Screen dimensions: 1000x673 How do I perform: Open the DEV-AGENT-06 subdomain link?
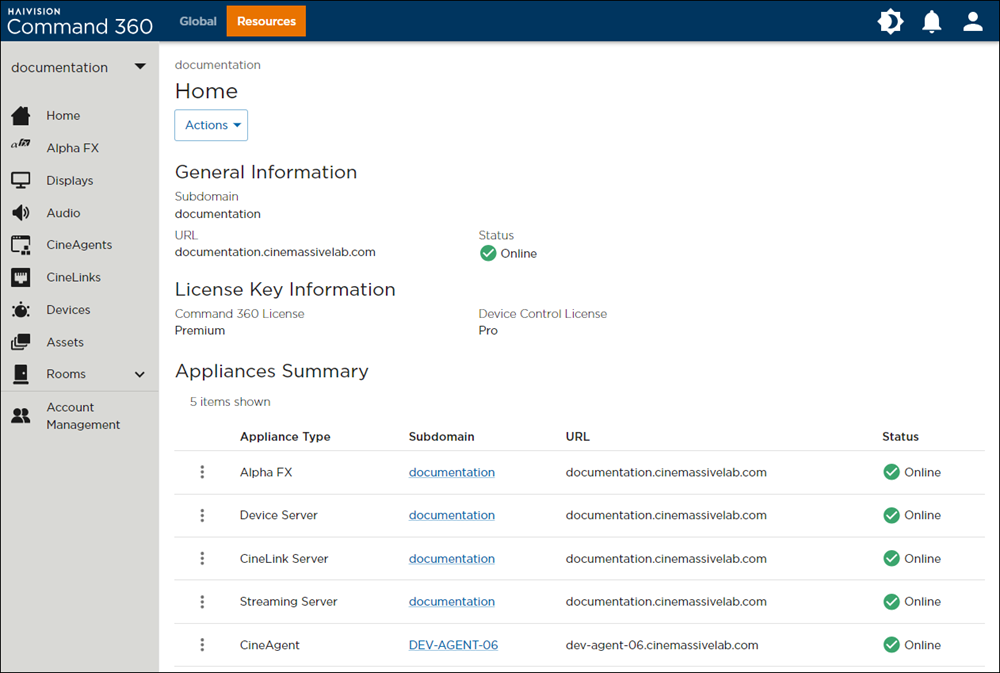point(453,645)
